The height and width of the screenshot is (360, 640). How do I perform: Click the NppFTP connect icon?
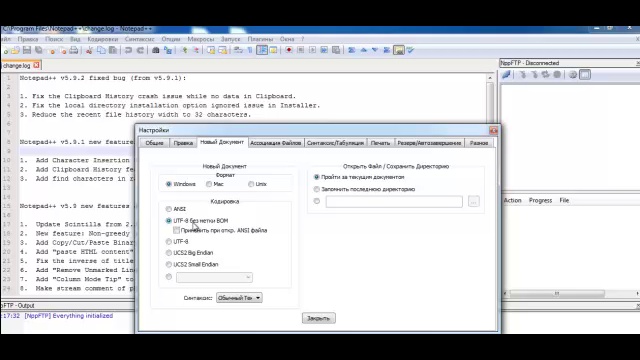(x=506, y=75)
